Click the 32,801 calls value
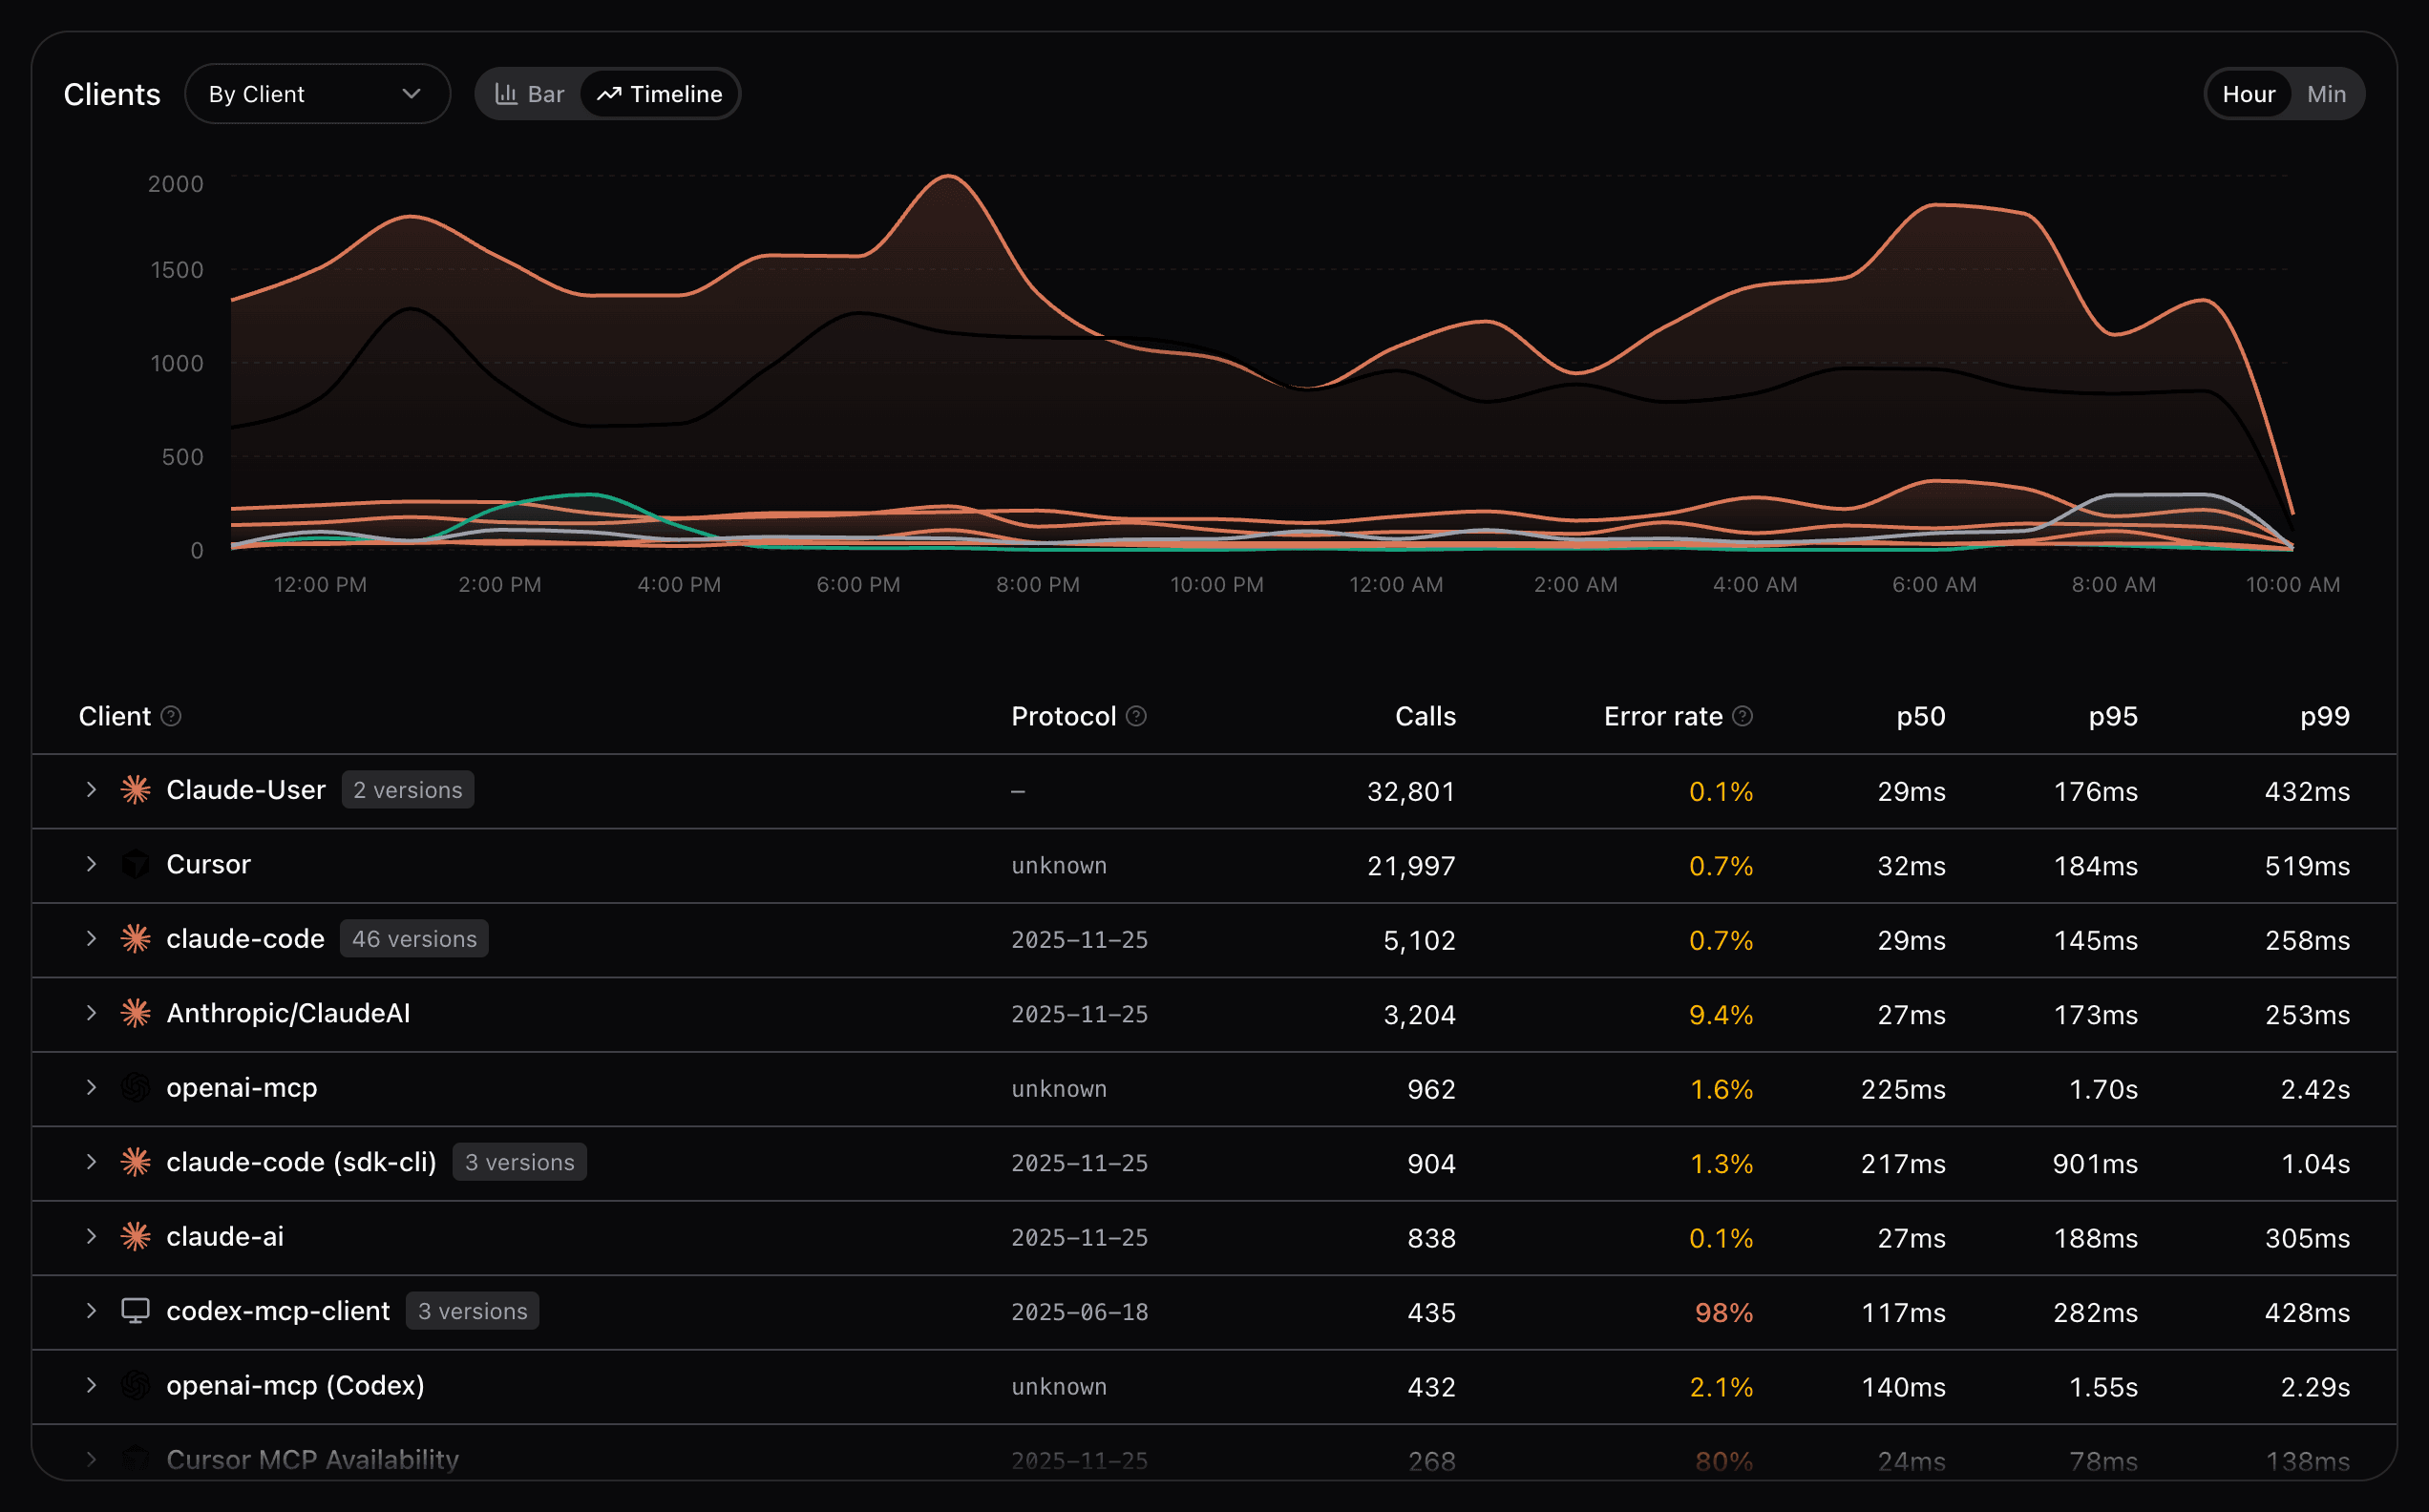Viewport: 2429px width, 1512px height. [1411, 792]
